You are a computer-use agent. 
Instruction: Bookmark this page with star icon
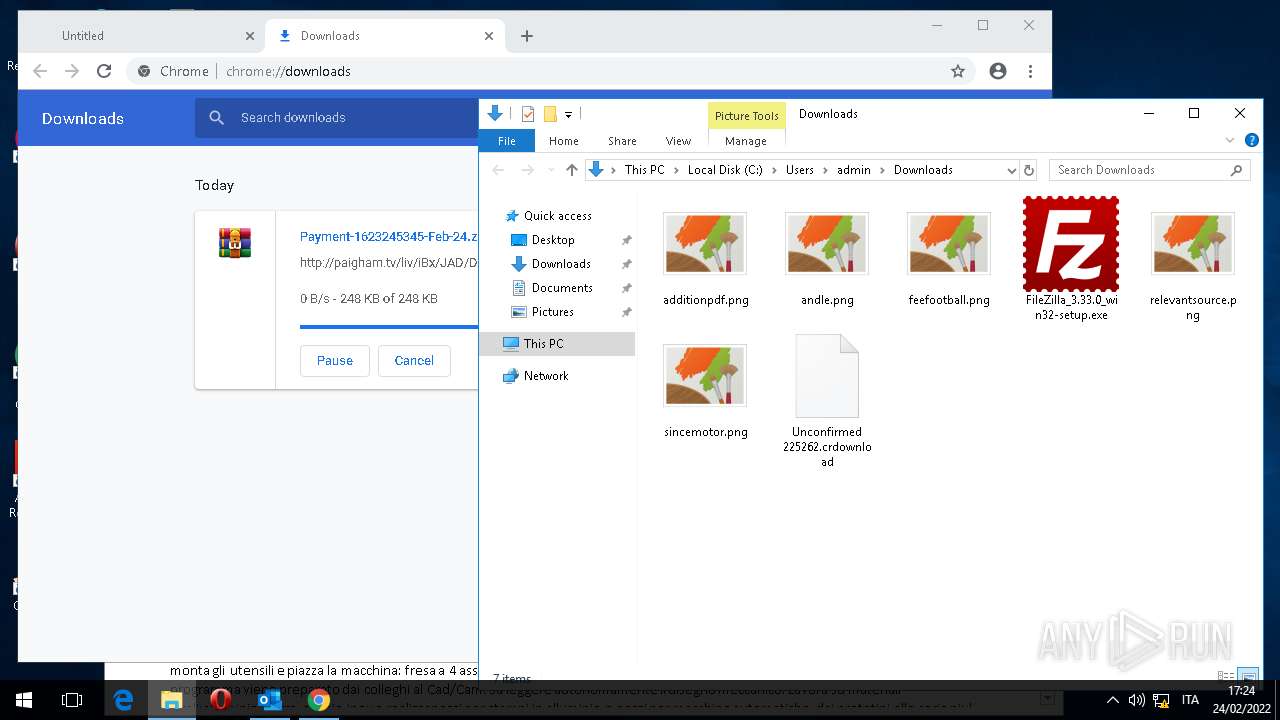point(957,71)
